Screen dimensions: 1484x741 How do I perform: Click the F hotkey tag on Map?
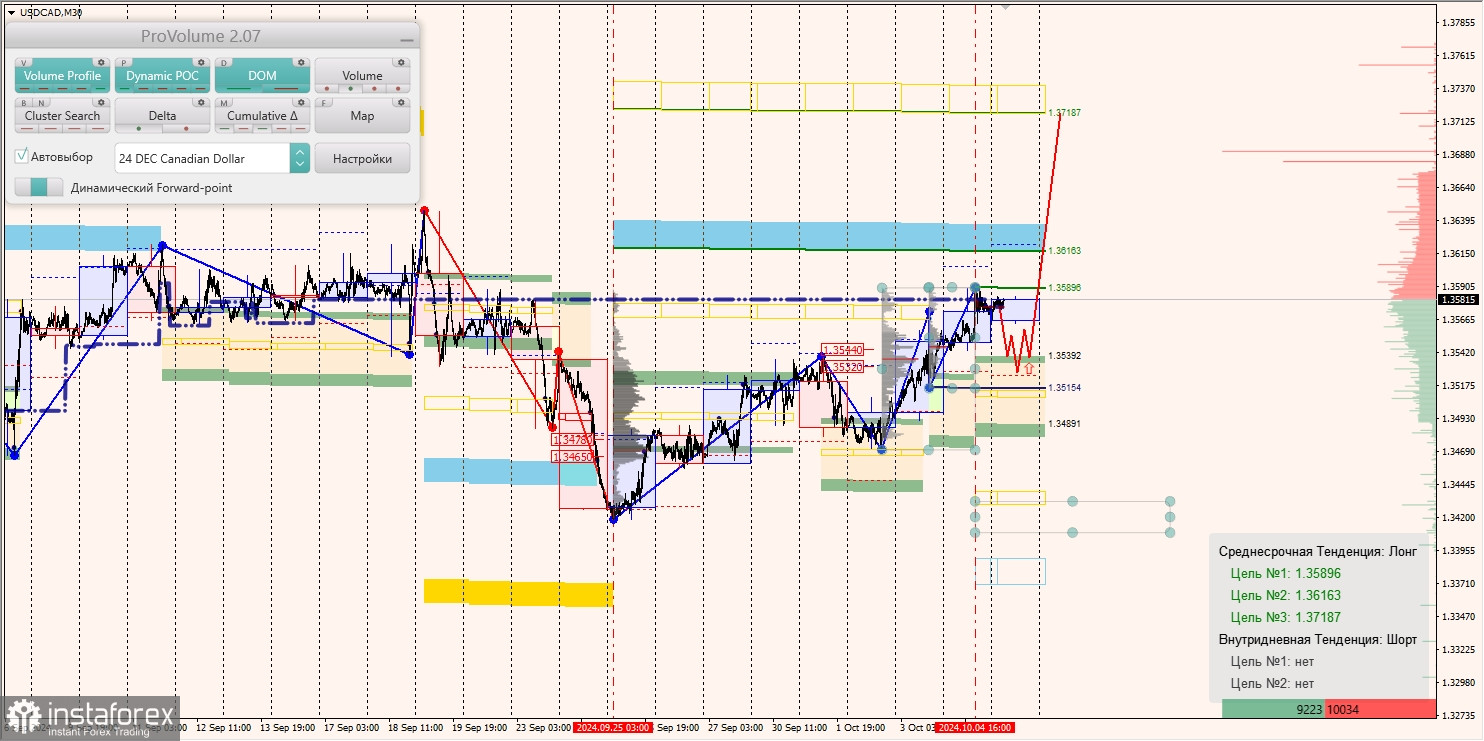[324, 102]
